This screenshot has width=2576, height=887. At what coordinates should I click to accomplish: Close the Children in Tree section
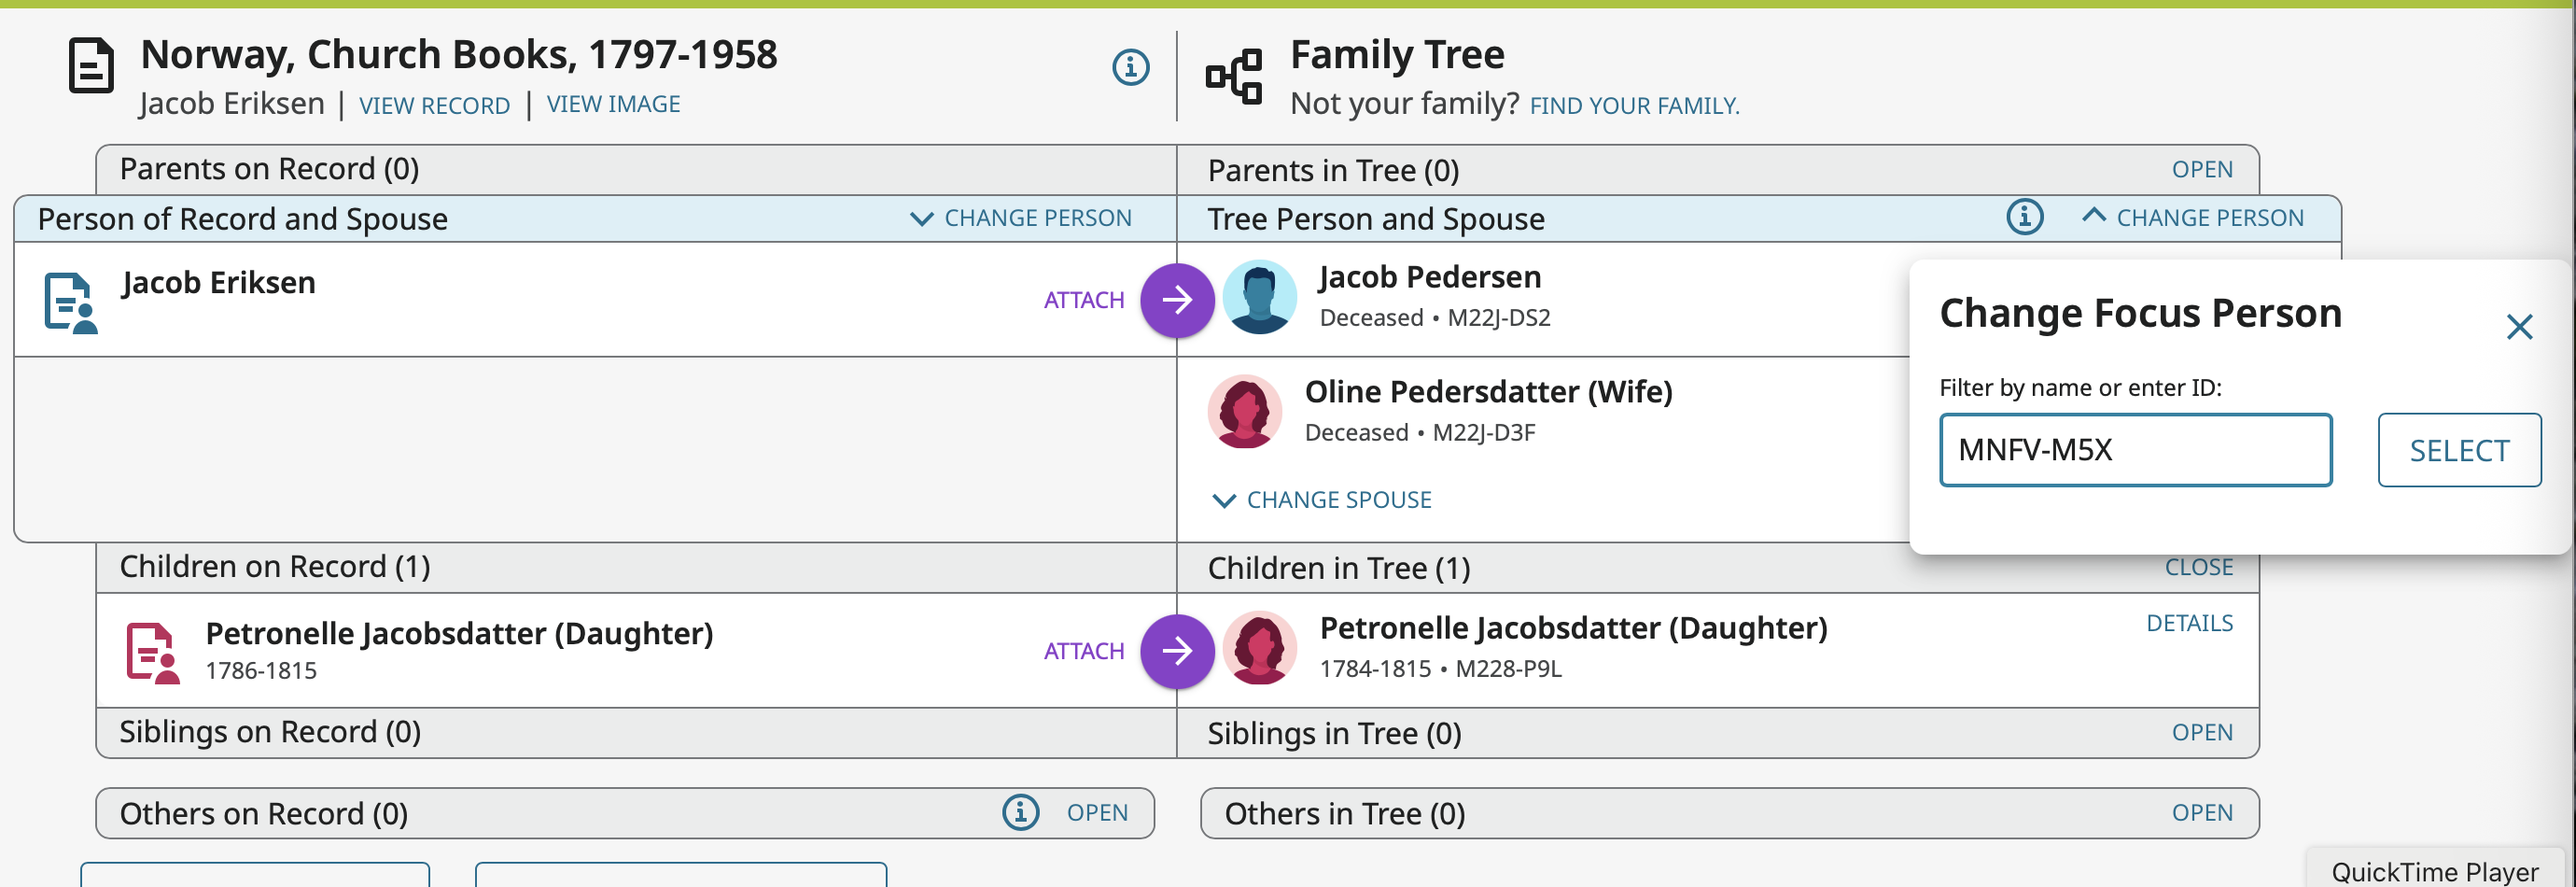pyautogui.click(x=2198, y=568)
